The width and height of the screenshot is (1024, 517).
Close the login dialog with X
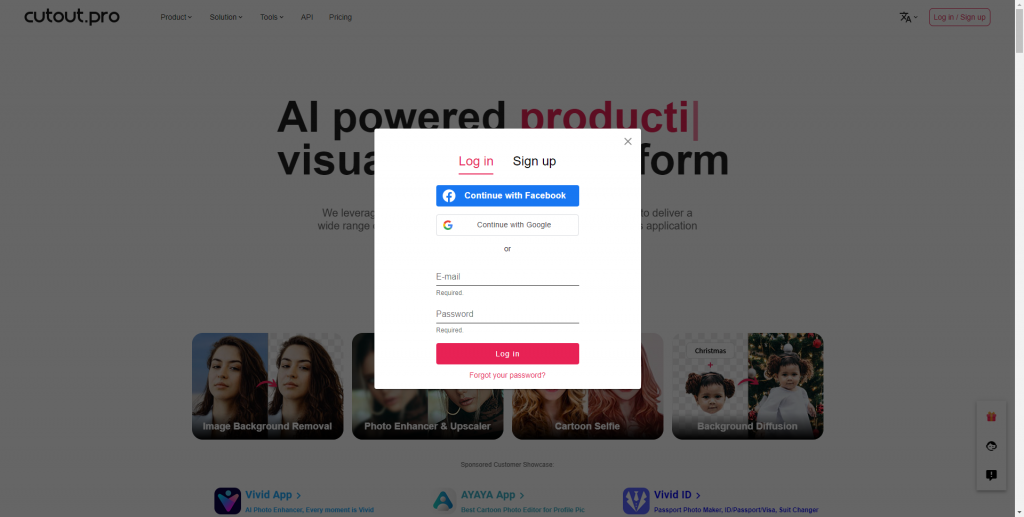628,141
